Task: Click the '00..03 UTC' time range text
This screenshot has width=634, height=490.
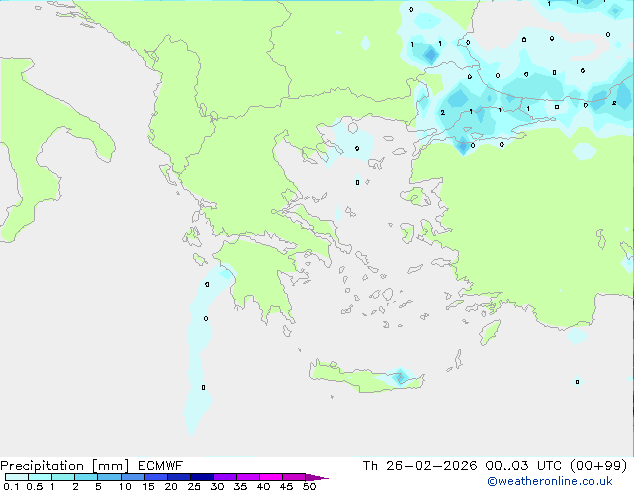Action: 524,466
